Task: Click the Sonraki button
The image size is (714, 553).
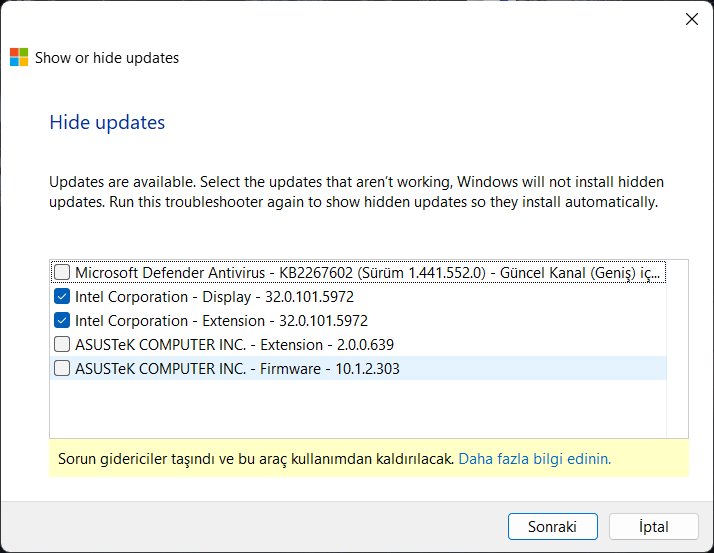Action: [552, 527]
